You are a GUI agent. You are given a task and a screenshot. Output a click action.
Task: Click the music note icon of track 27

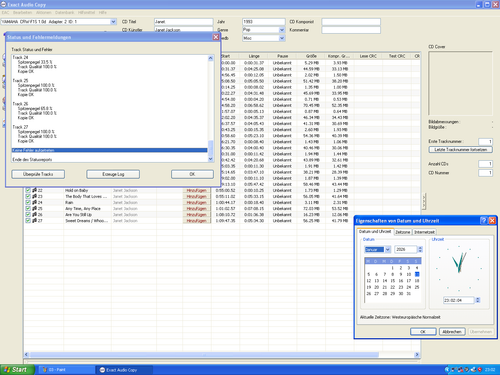34,221
